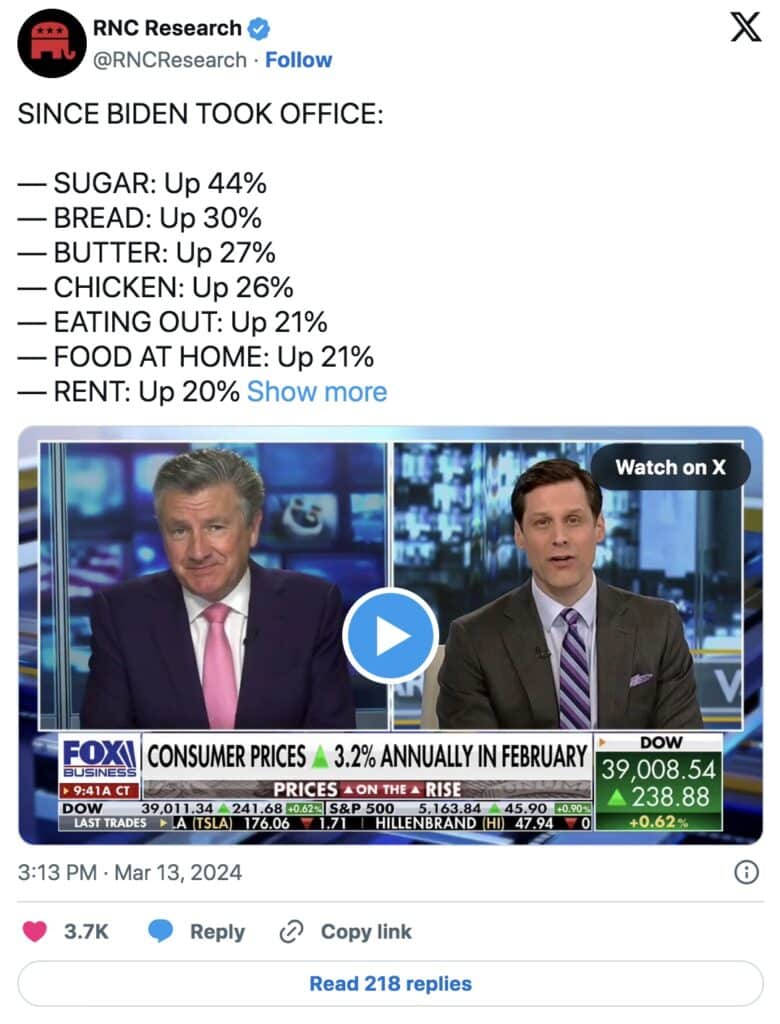Open the RNC Research profile name
The width and height of the screenshot is (780, 1024).
[167, 28]
